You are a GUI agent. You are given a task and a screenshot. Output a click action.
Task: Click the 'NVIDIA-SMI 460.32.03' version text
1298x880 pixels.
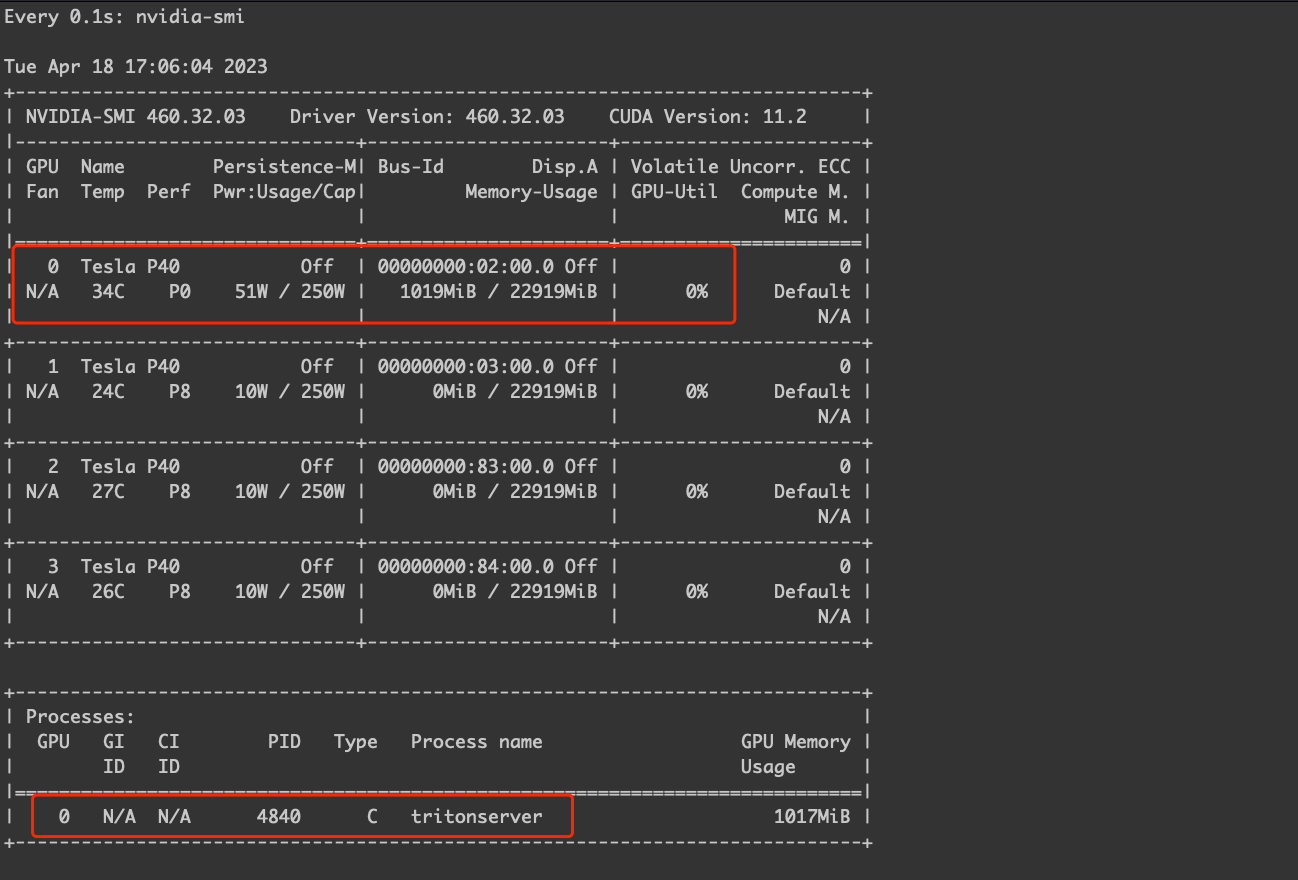136,117
